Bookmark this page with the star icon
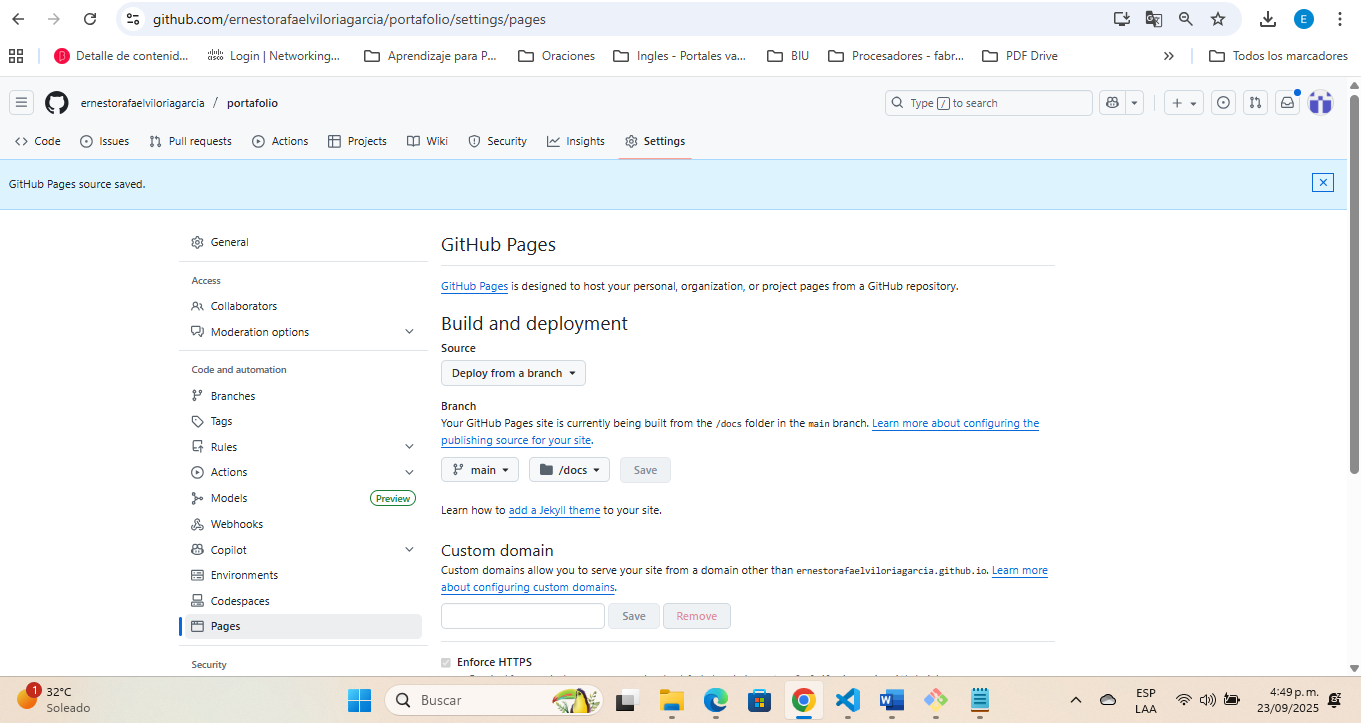Image resolution: width=1361 pixels, height=723 pixels. [1218, 19]
